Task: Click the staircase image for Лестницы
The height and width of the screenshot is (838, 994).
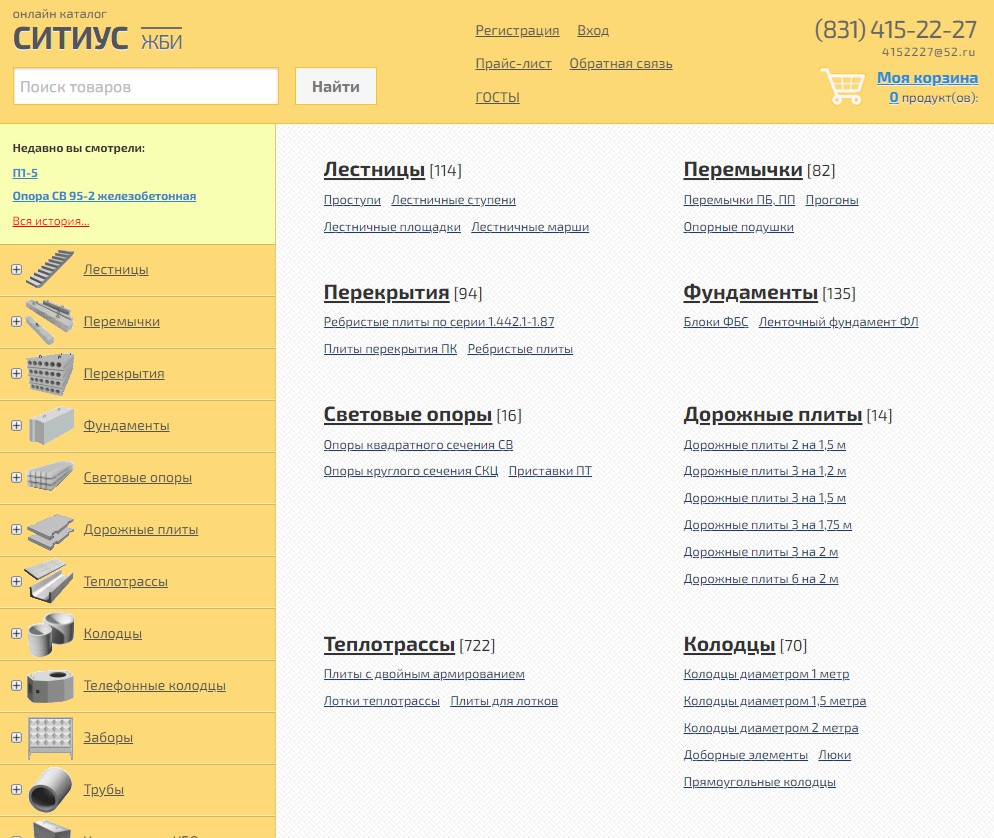Action: point(50,269)
